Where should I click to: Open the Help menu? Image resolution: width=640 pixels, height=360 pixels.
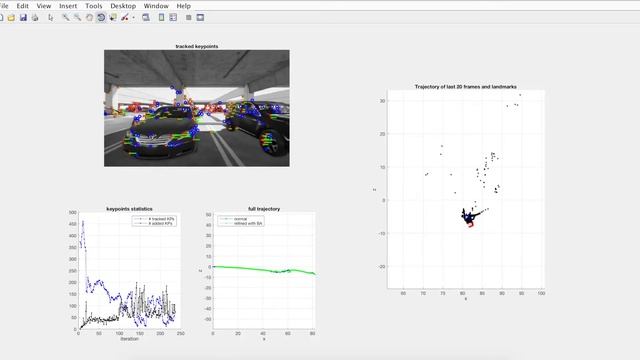tap(184, 6)
